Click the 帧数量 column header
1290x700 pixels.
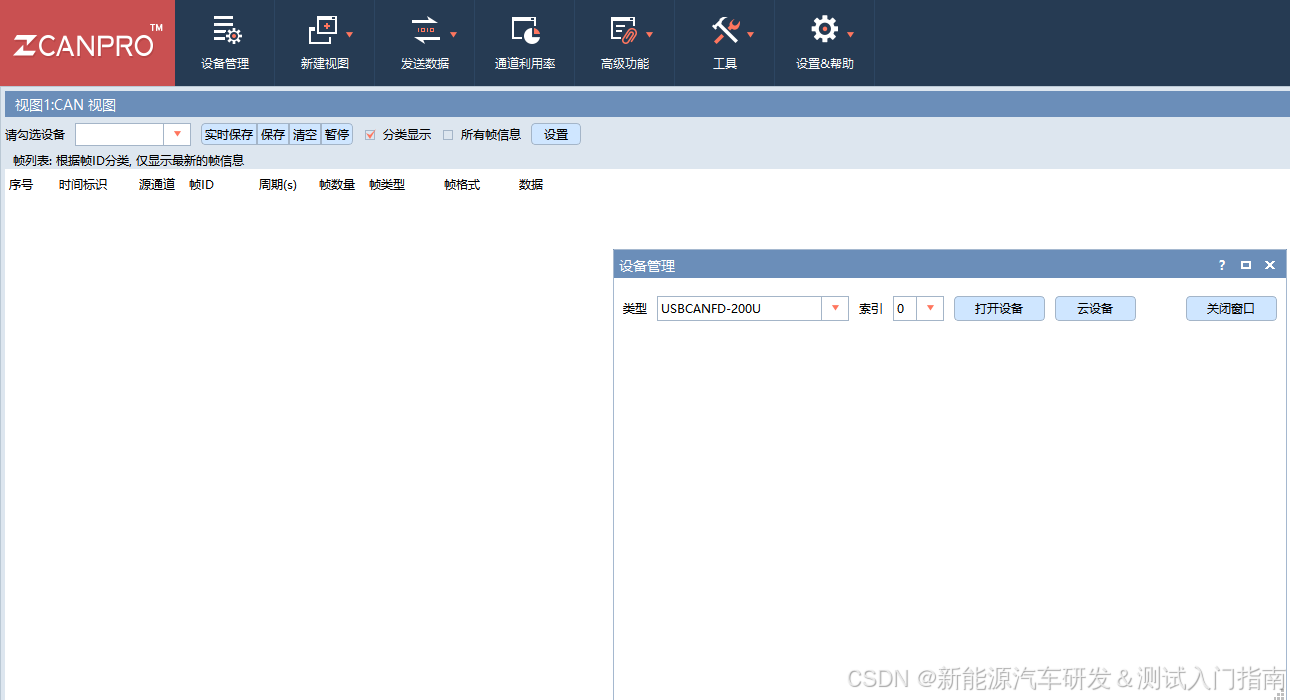(337, 185)
